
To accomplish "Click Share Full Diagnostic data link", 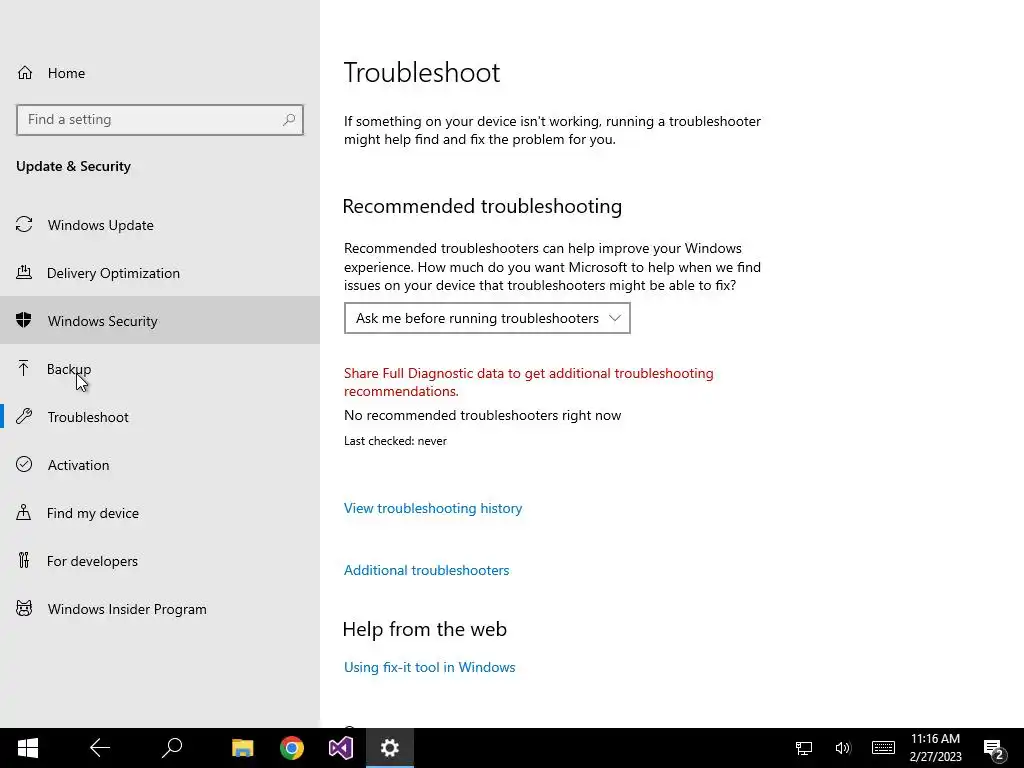I will [528, 382].
